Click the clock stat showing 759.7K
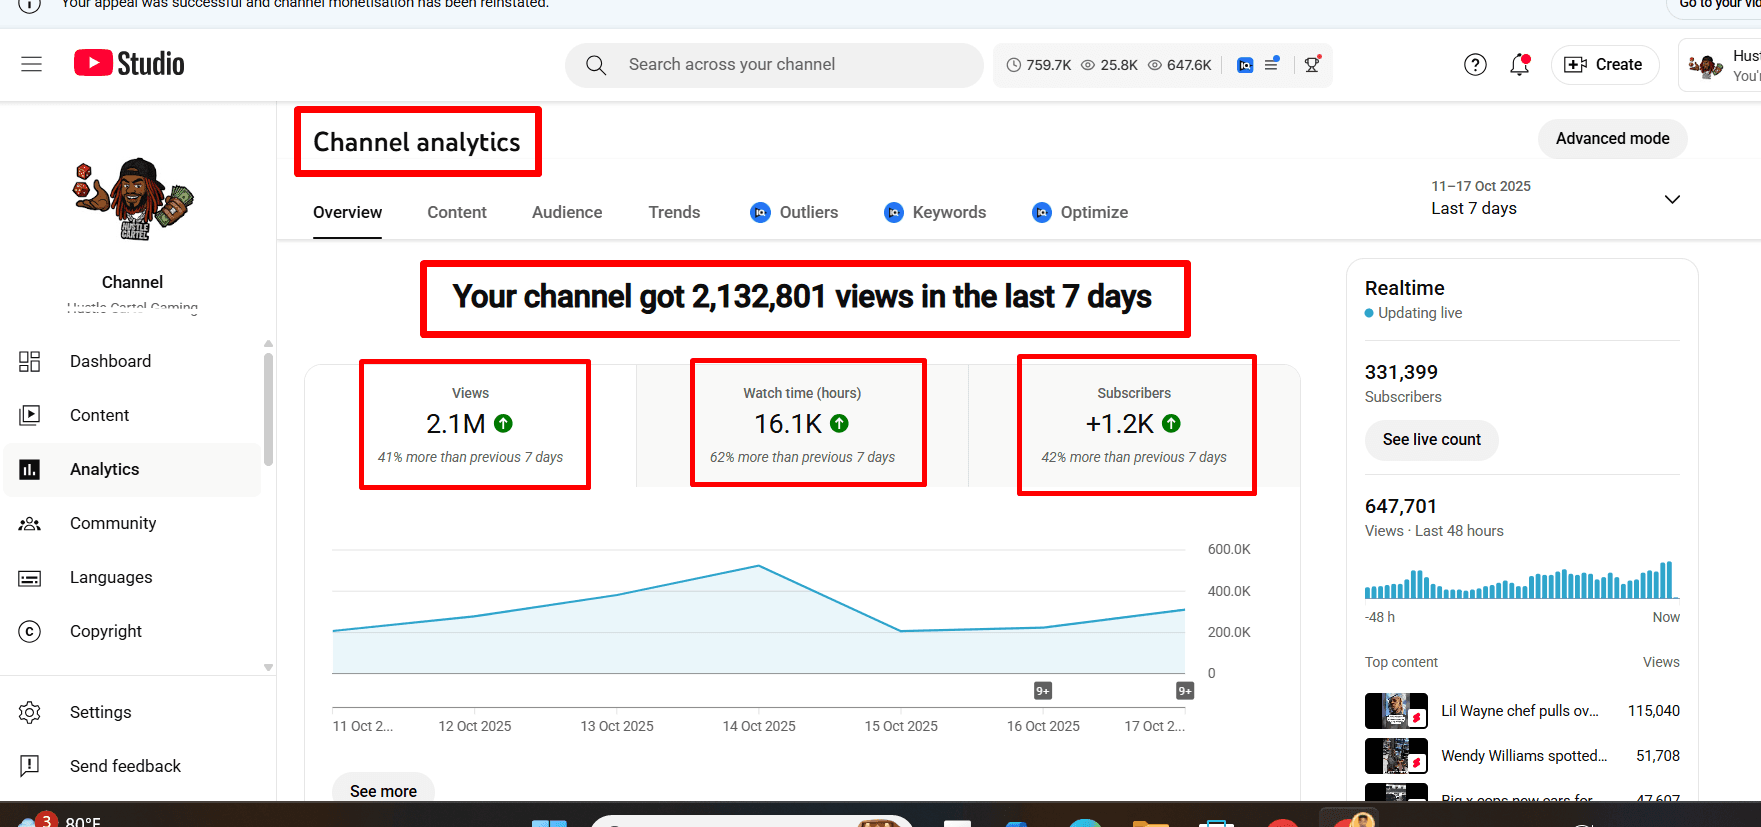 pyautogui.click(x=1038, y=65)
